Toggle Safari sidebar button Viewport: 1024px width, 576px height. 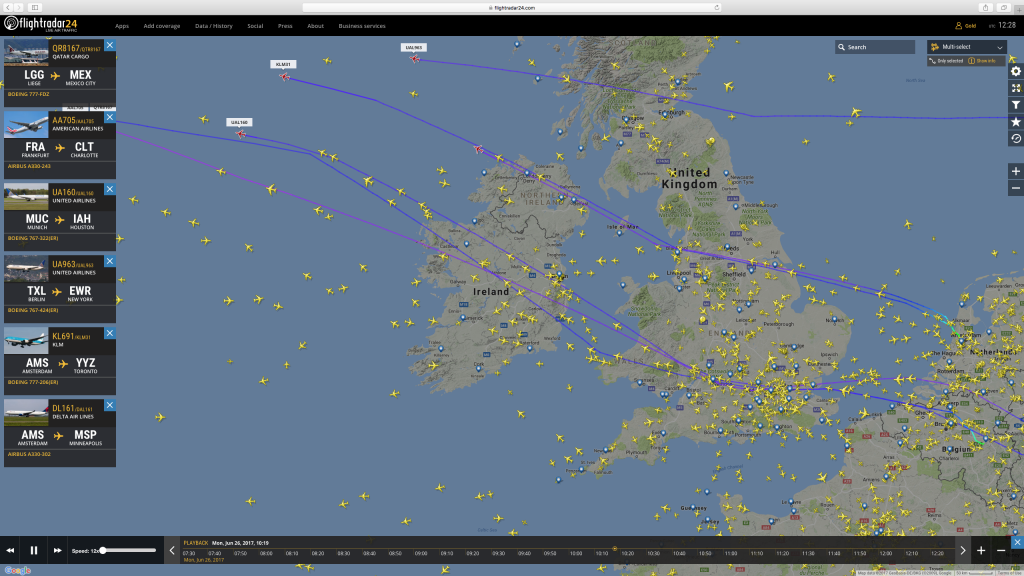coord(35,7)
